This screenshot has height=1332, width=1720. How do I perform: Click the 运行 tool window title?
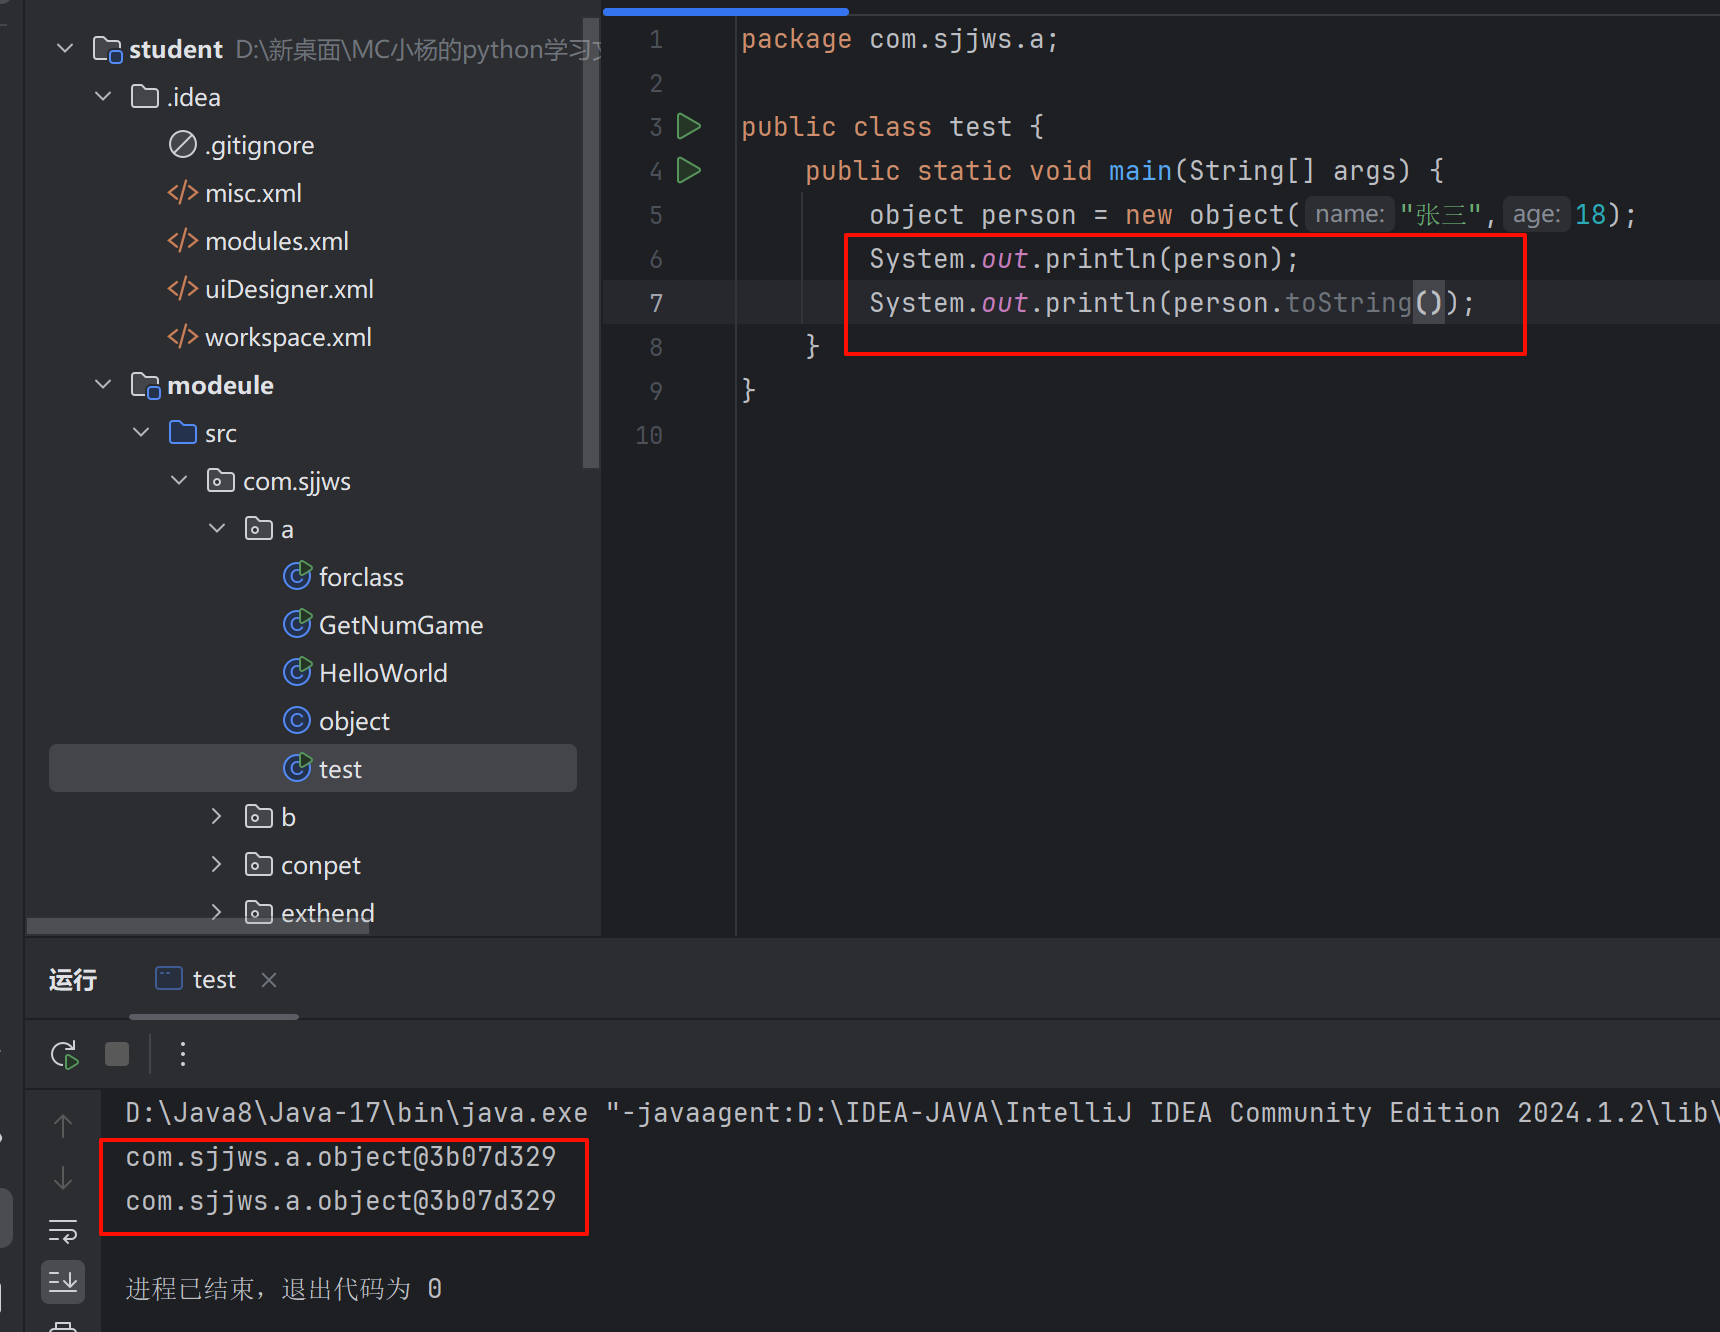pos(73,980)
